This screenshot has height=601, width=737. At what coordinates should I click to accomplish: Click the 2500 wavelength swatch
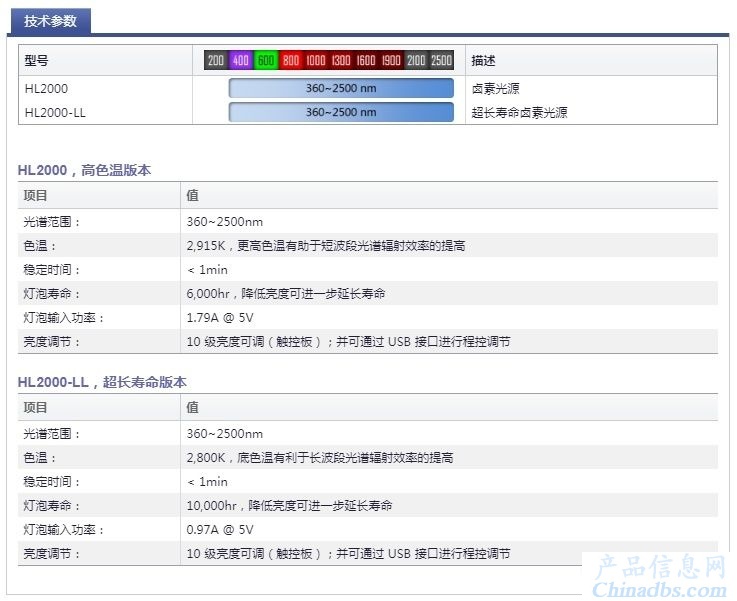(x=441, y=60)
